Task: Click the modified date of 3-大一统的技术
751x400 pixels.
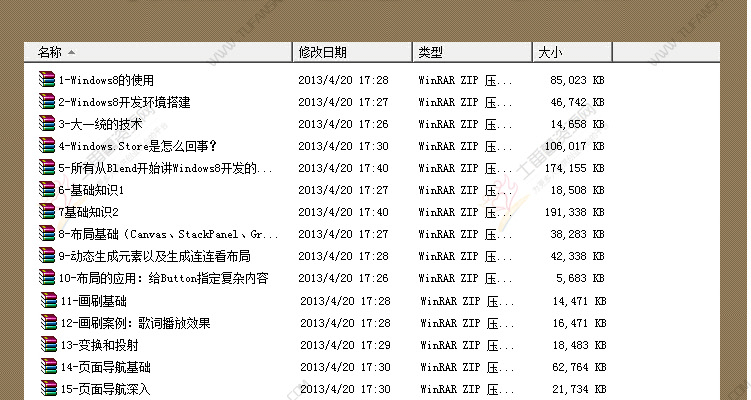Action: click(x=343, y=124)
